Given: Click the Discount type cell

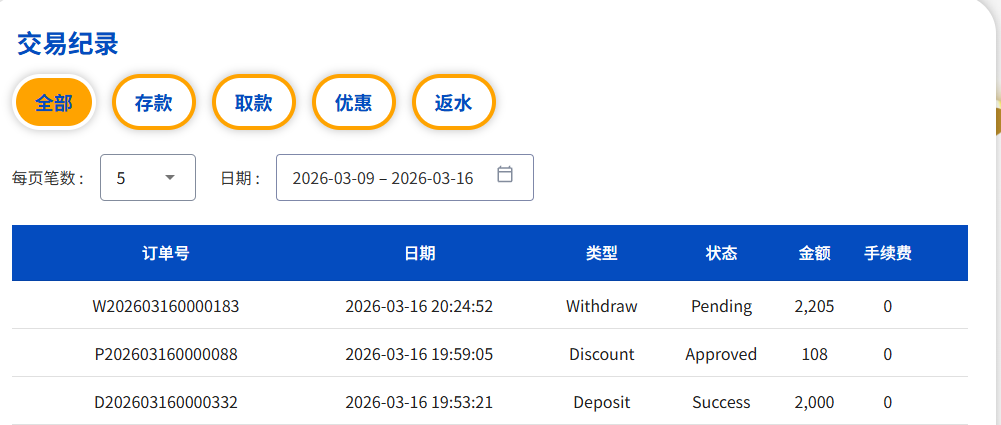Looking at the screenshot, I should click(x=602, y=354).
